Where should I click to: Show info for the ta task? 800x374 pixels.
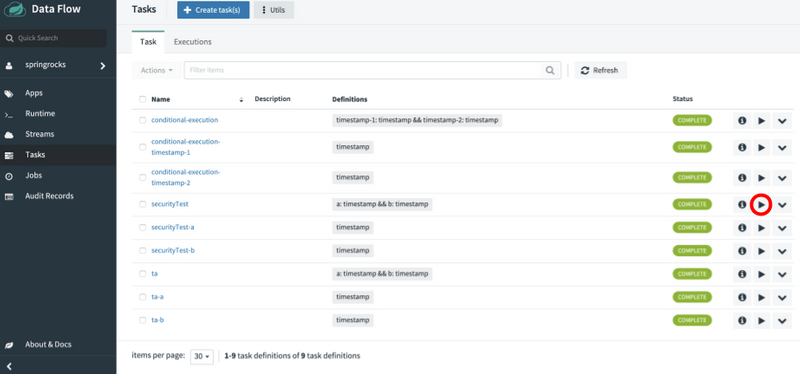click(x=742, y=274)
